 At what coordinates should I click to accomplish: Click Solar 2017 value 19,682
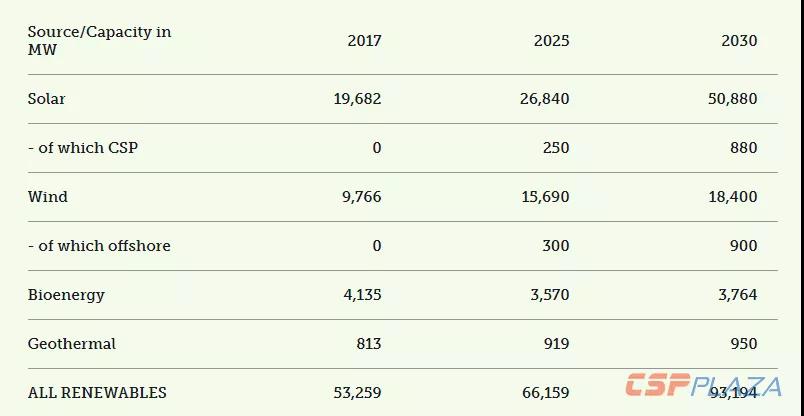357,98
